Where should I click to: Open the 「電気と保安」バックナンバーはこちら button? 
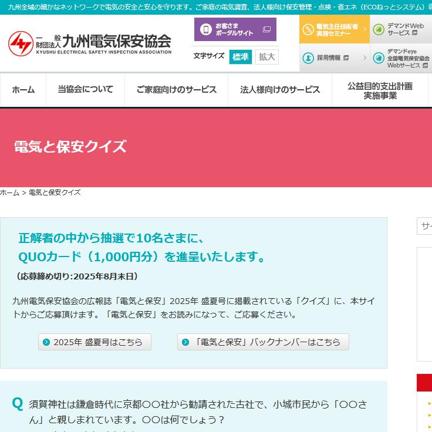click(263, 342)
